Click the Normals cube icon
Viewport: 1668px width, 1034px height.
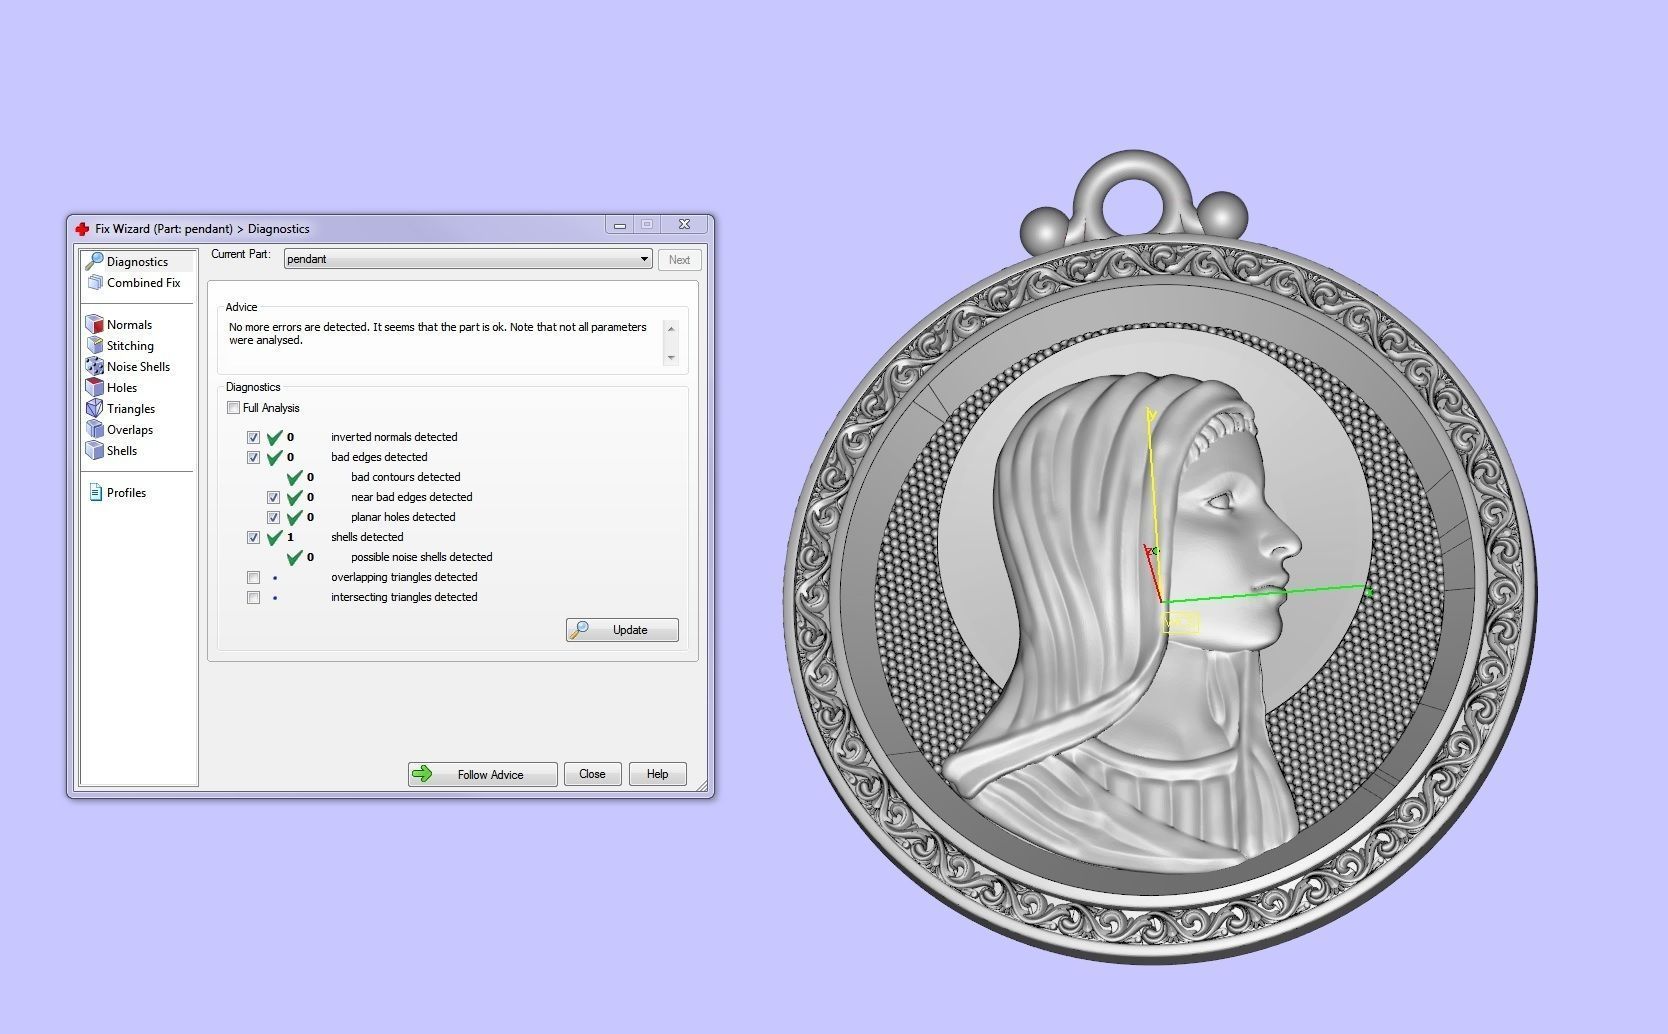pos(94,324)
